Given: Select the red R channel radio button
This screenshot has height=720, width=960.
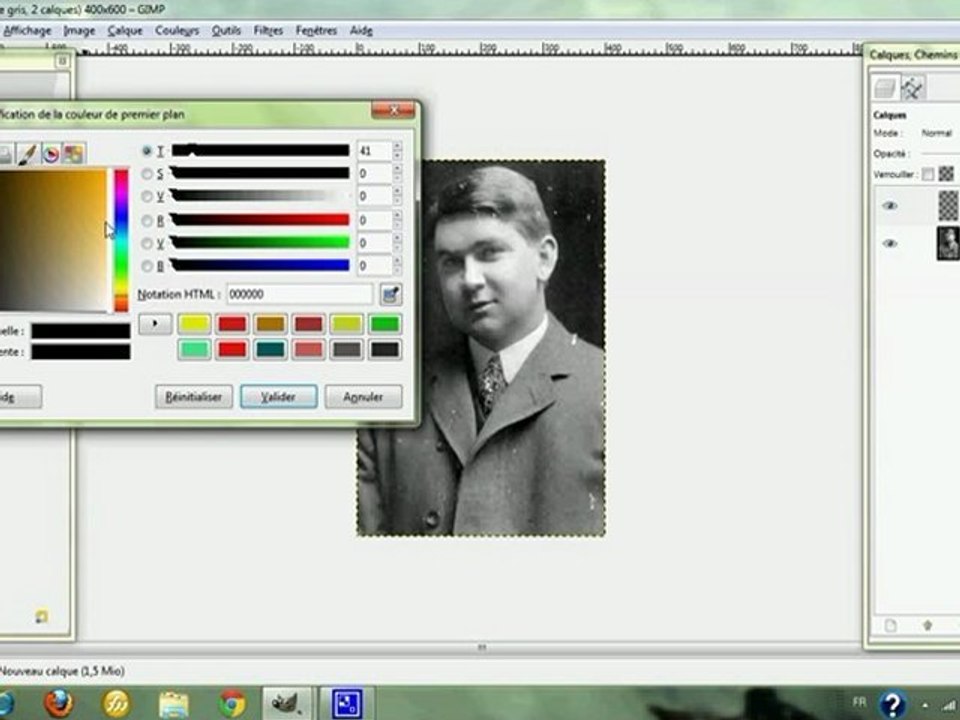Looking at the screenshot, I should [147, 220].
